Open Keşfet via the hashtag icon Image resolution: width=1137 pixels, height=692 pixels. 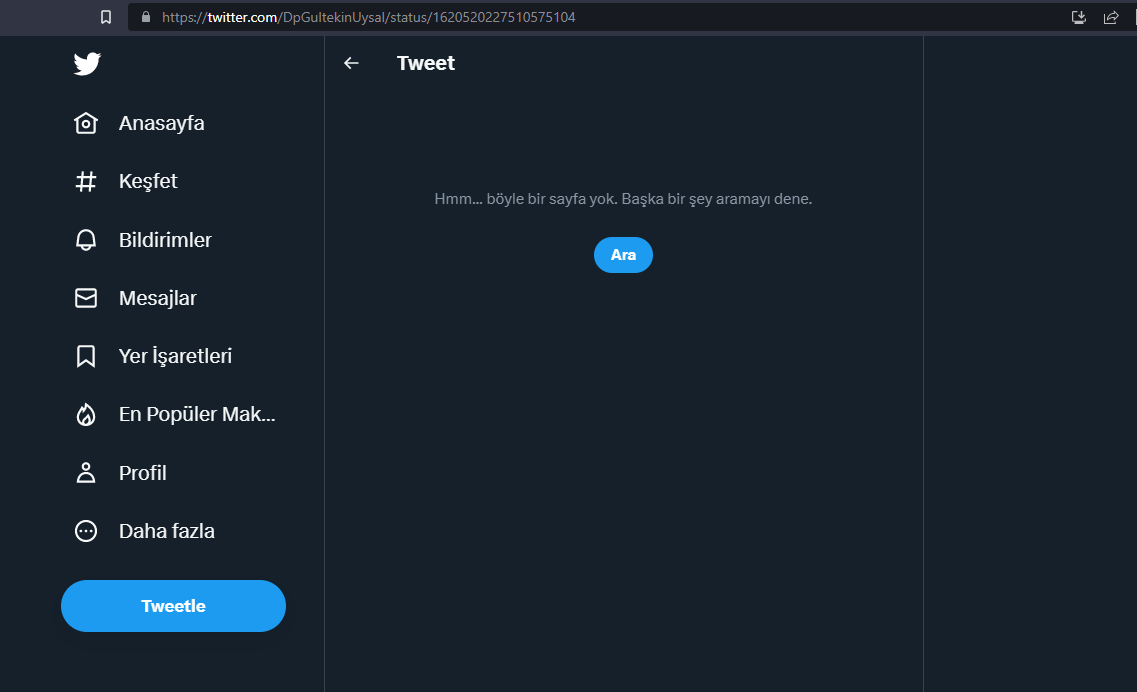pyautogui.click(x=86, y=181)
